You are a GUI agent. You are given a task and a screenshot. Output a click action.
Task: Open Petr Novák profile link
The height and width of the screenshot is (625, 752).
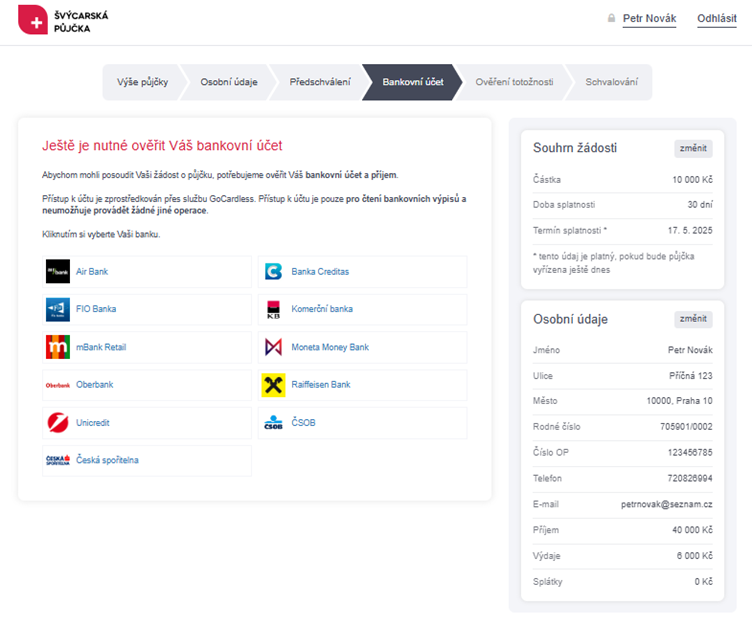click(x=649, y=19)
